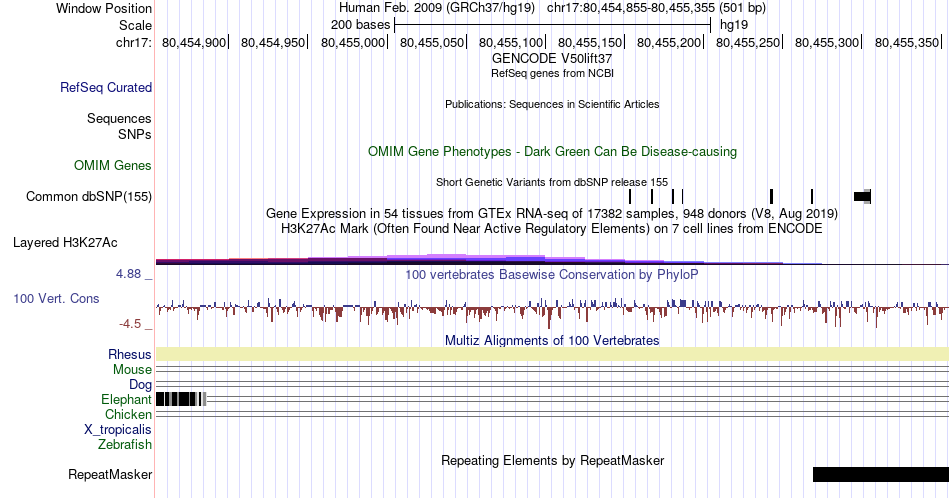This screenshot has width=950, height=498.
Task: Open the OMIM Gene Phenotypes track title
Action: [x=552, y=151]
